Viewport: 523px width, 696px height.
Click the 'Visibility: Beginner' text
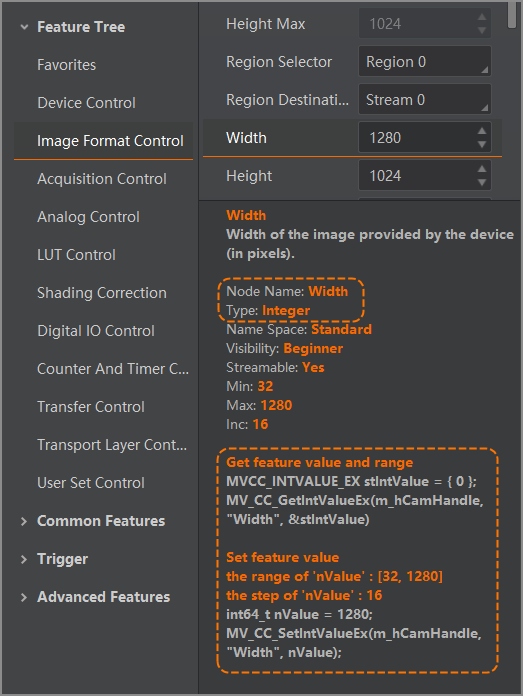pos(285,348)
